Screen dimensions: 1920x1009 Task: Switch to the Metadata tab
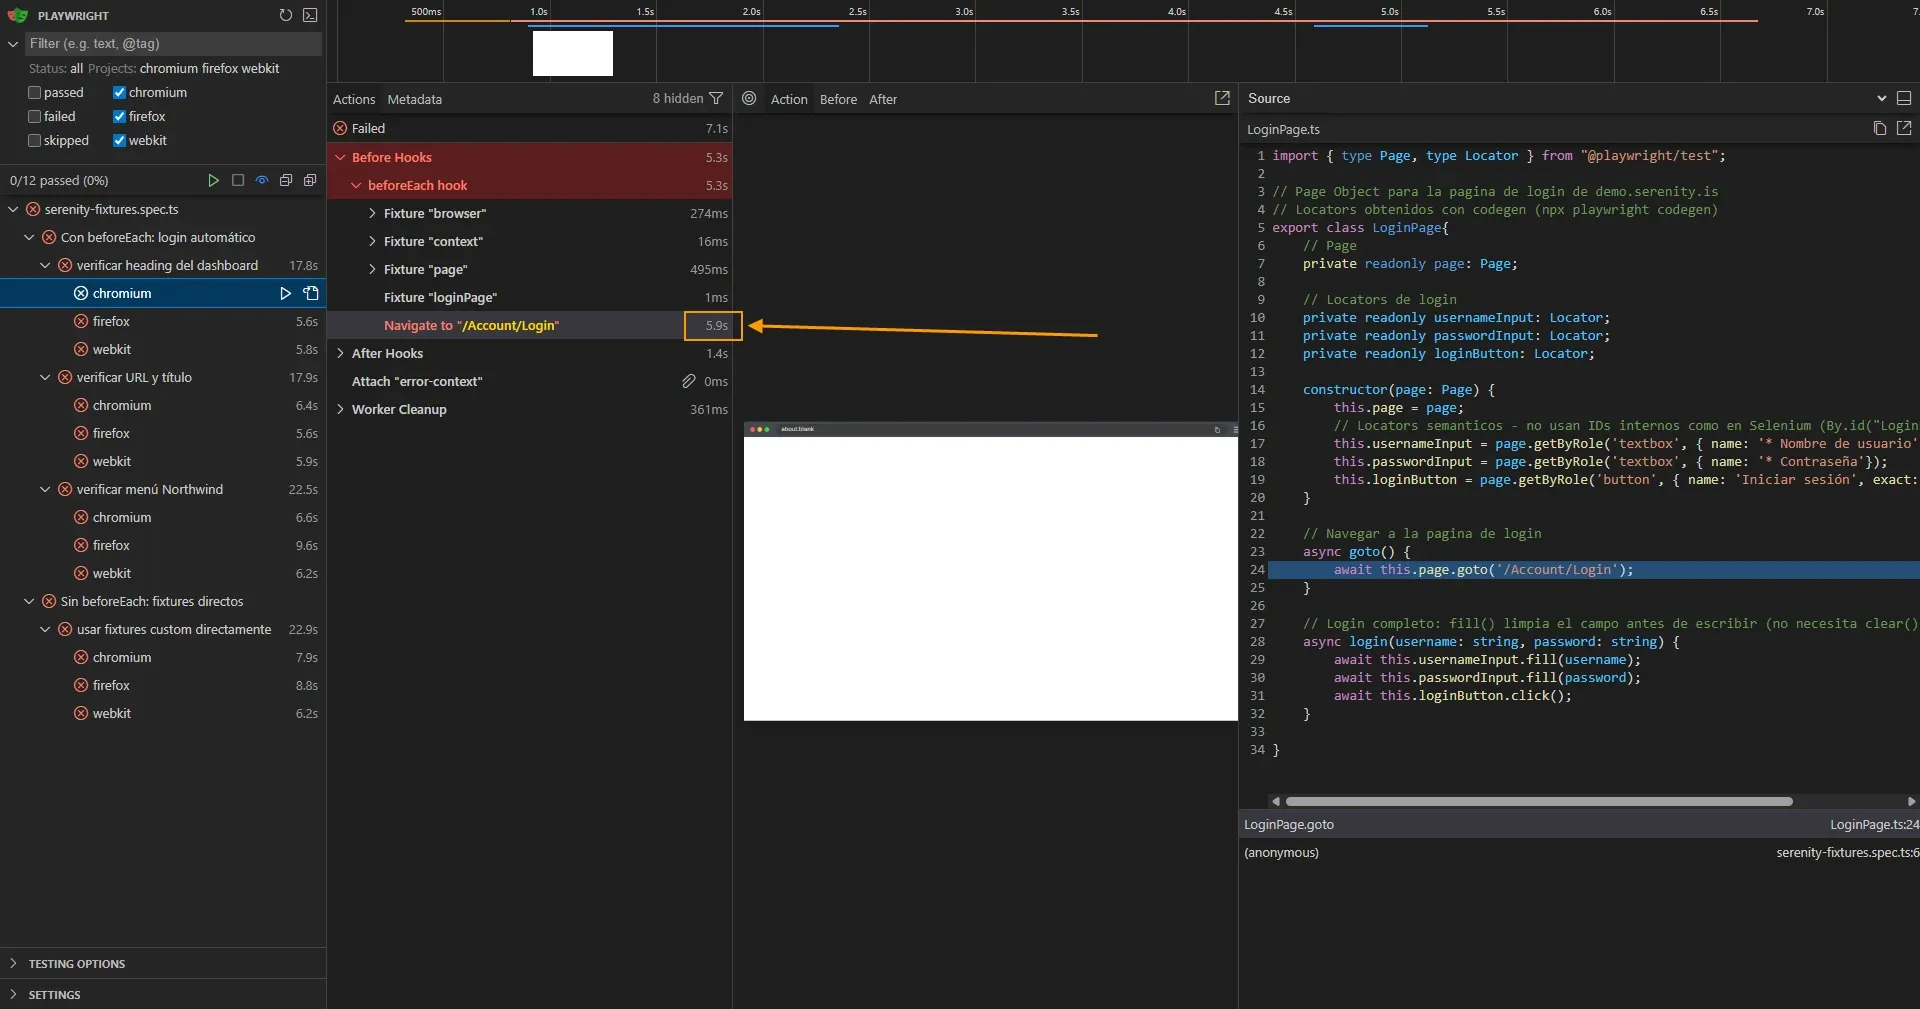(414, 99)
